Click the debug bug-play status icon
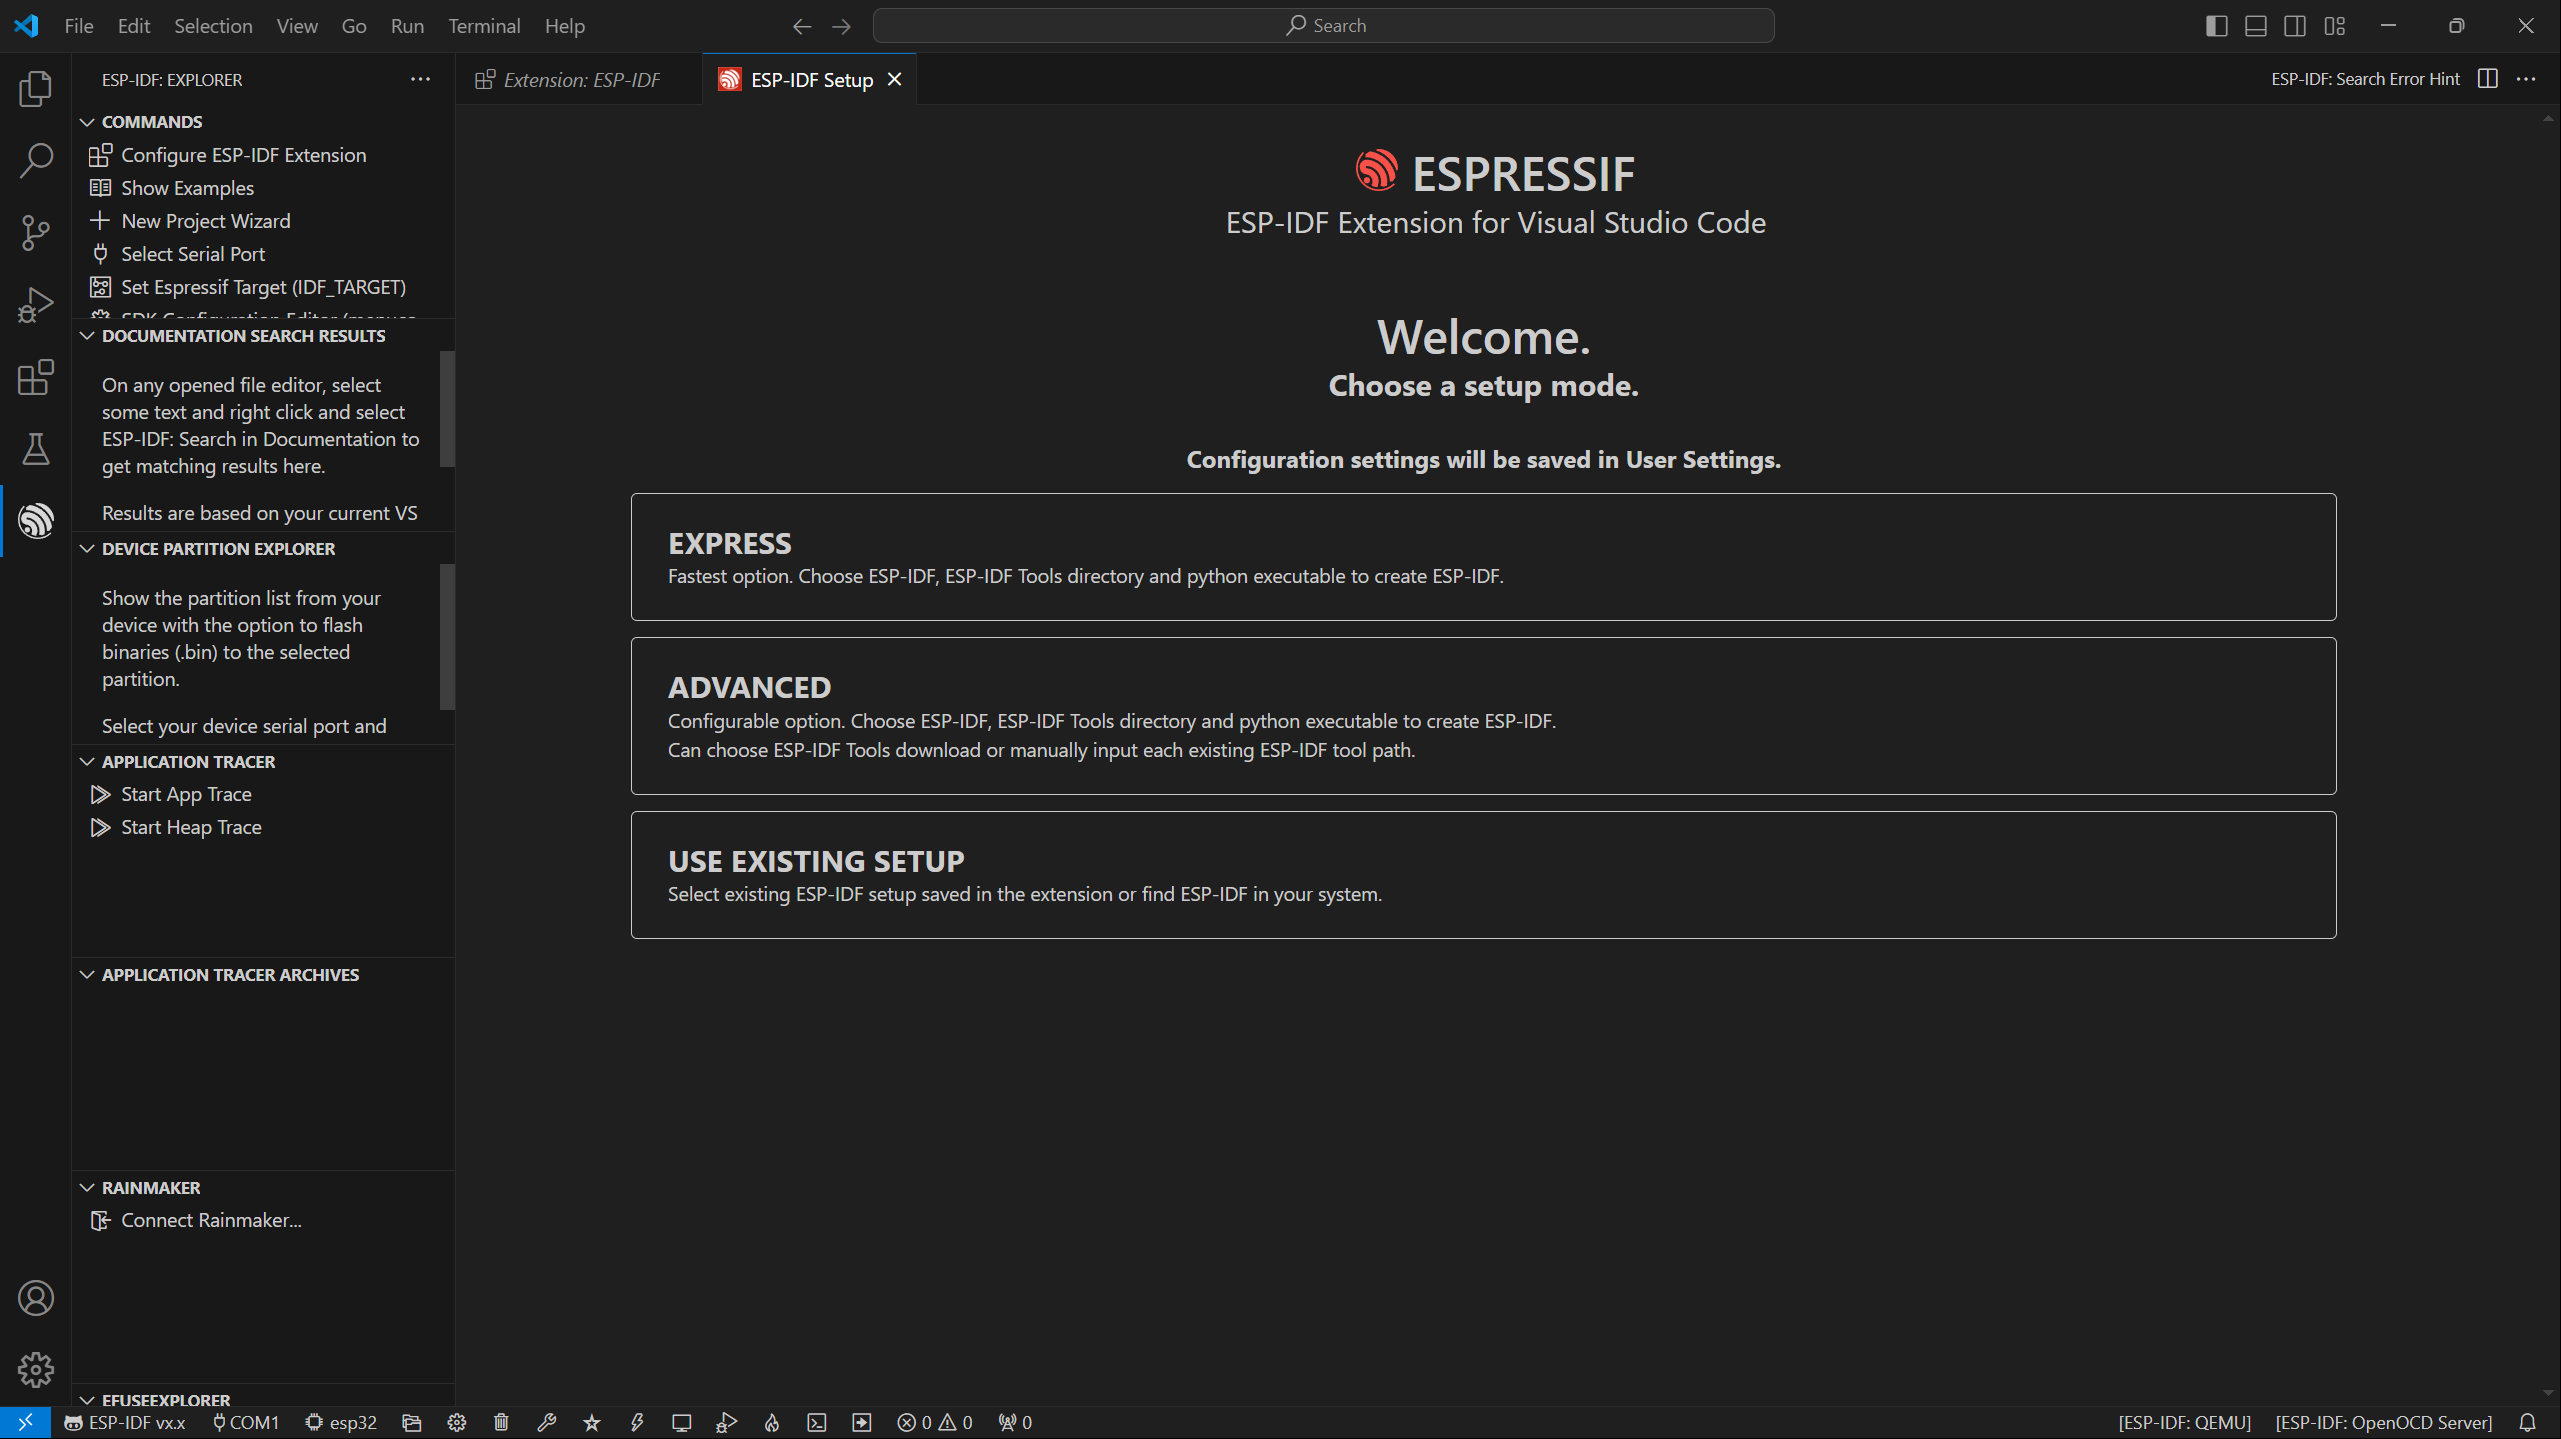Screen dimensions: 2561x1439 (727, 1422)
